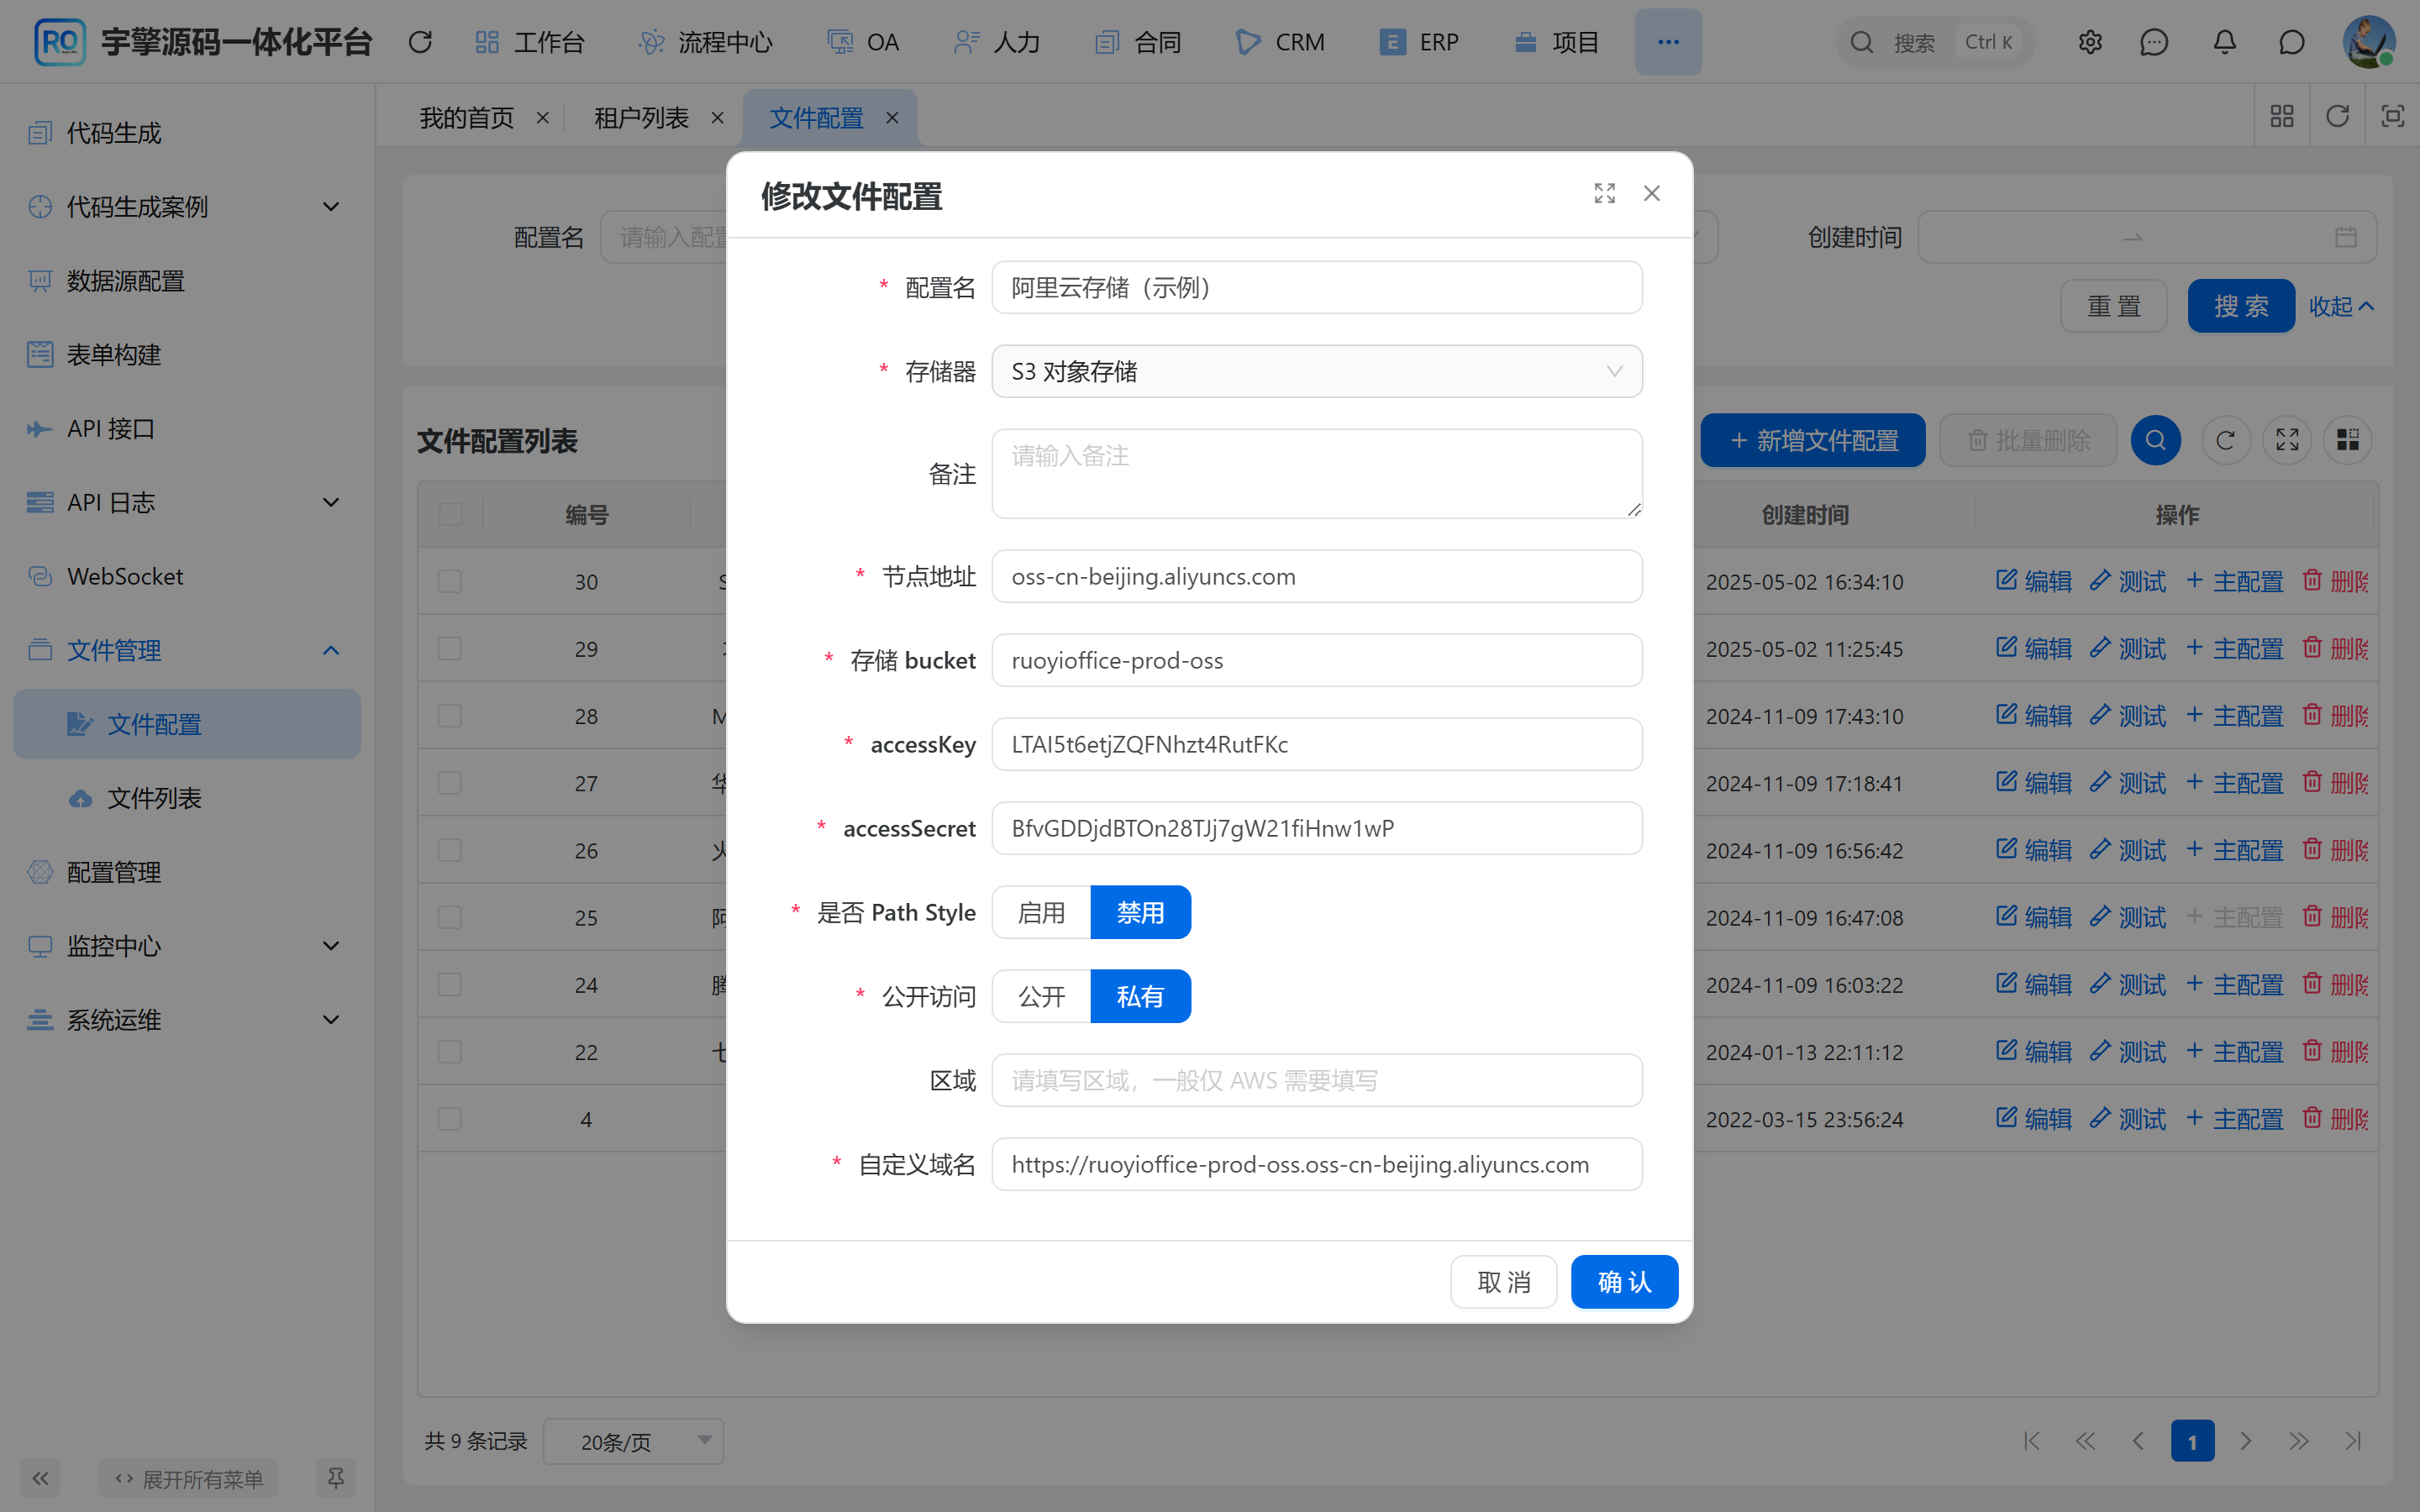Open the more modules ellipsis button
2420x1512 pixels.
click(1668, 42)
